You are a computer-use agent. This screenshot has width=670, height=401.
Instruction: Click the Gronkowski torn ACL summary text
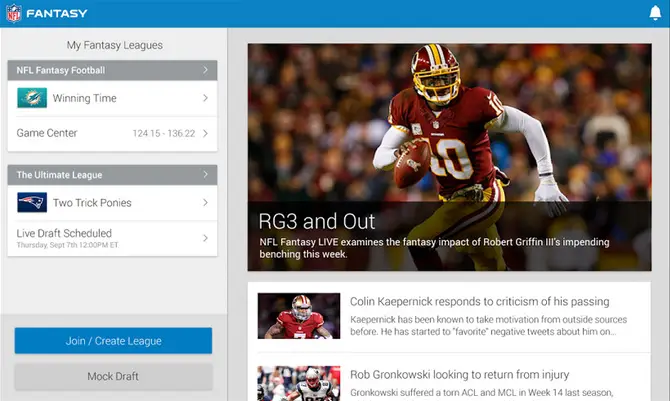(482, 392)
